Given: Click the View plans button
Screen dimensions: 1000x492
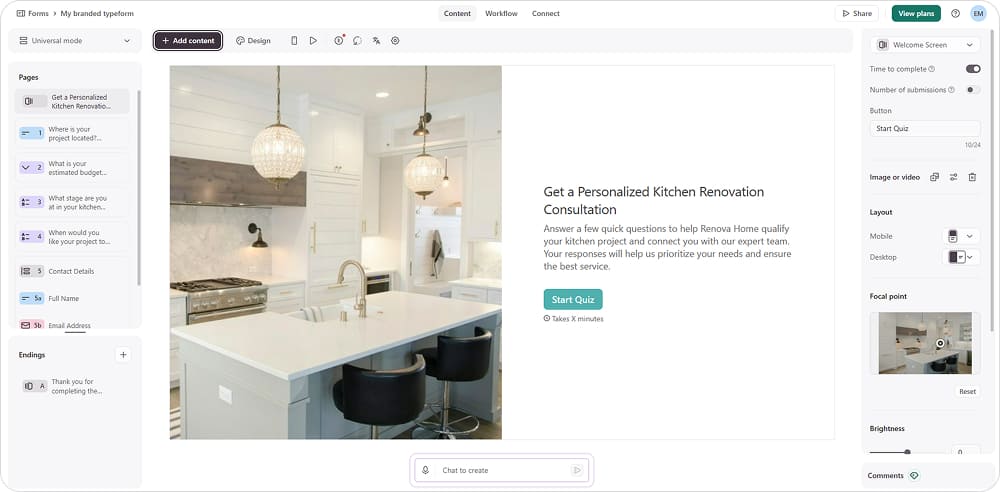Looking at the screenshot, I should coord(916,13).
